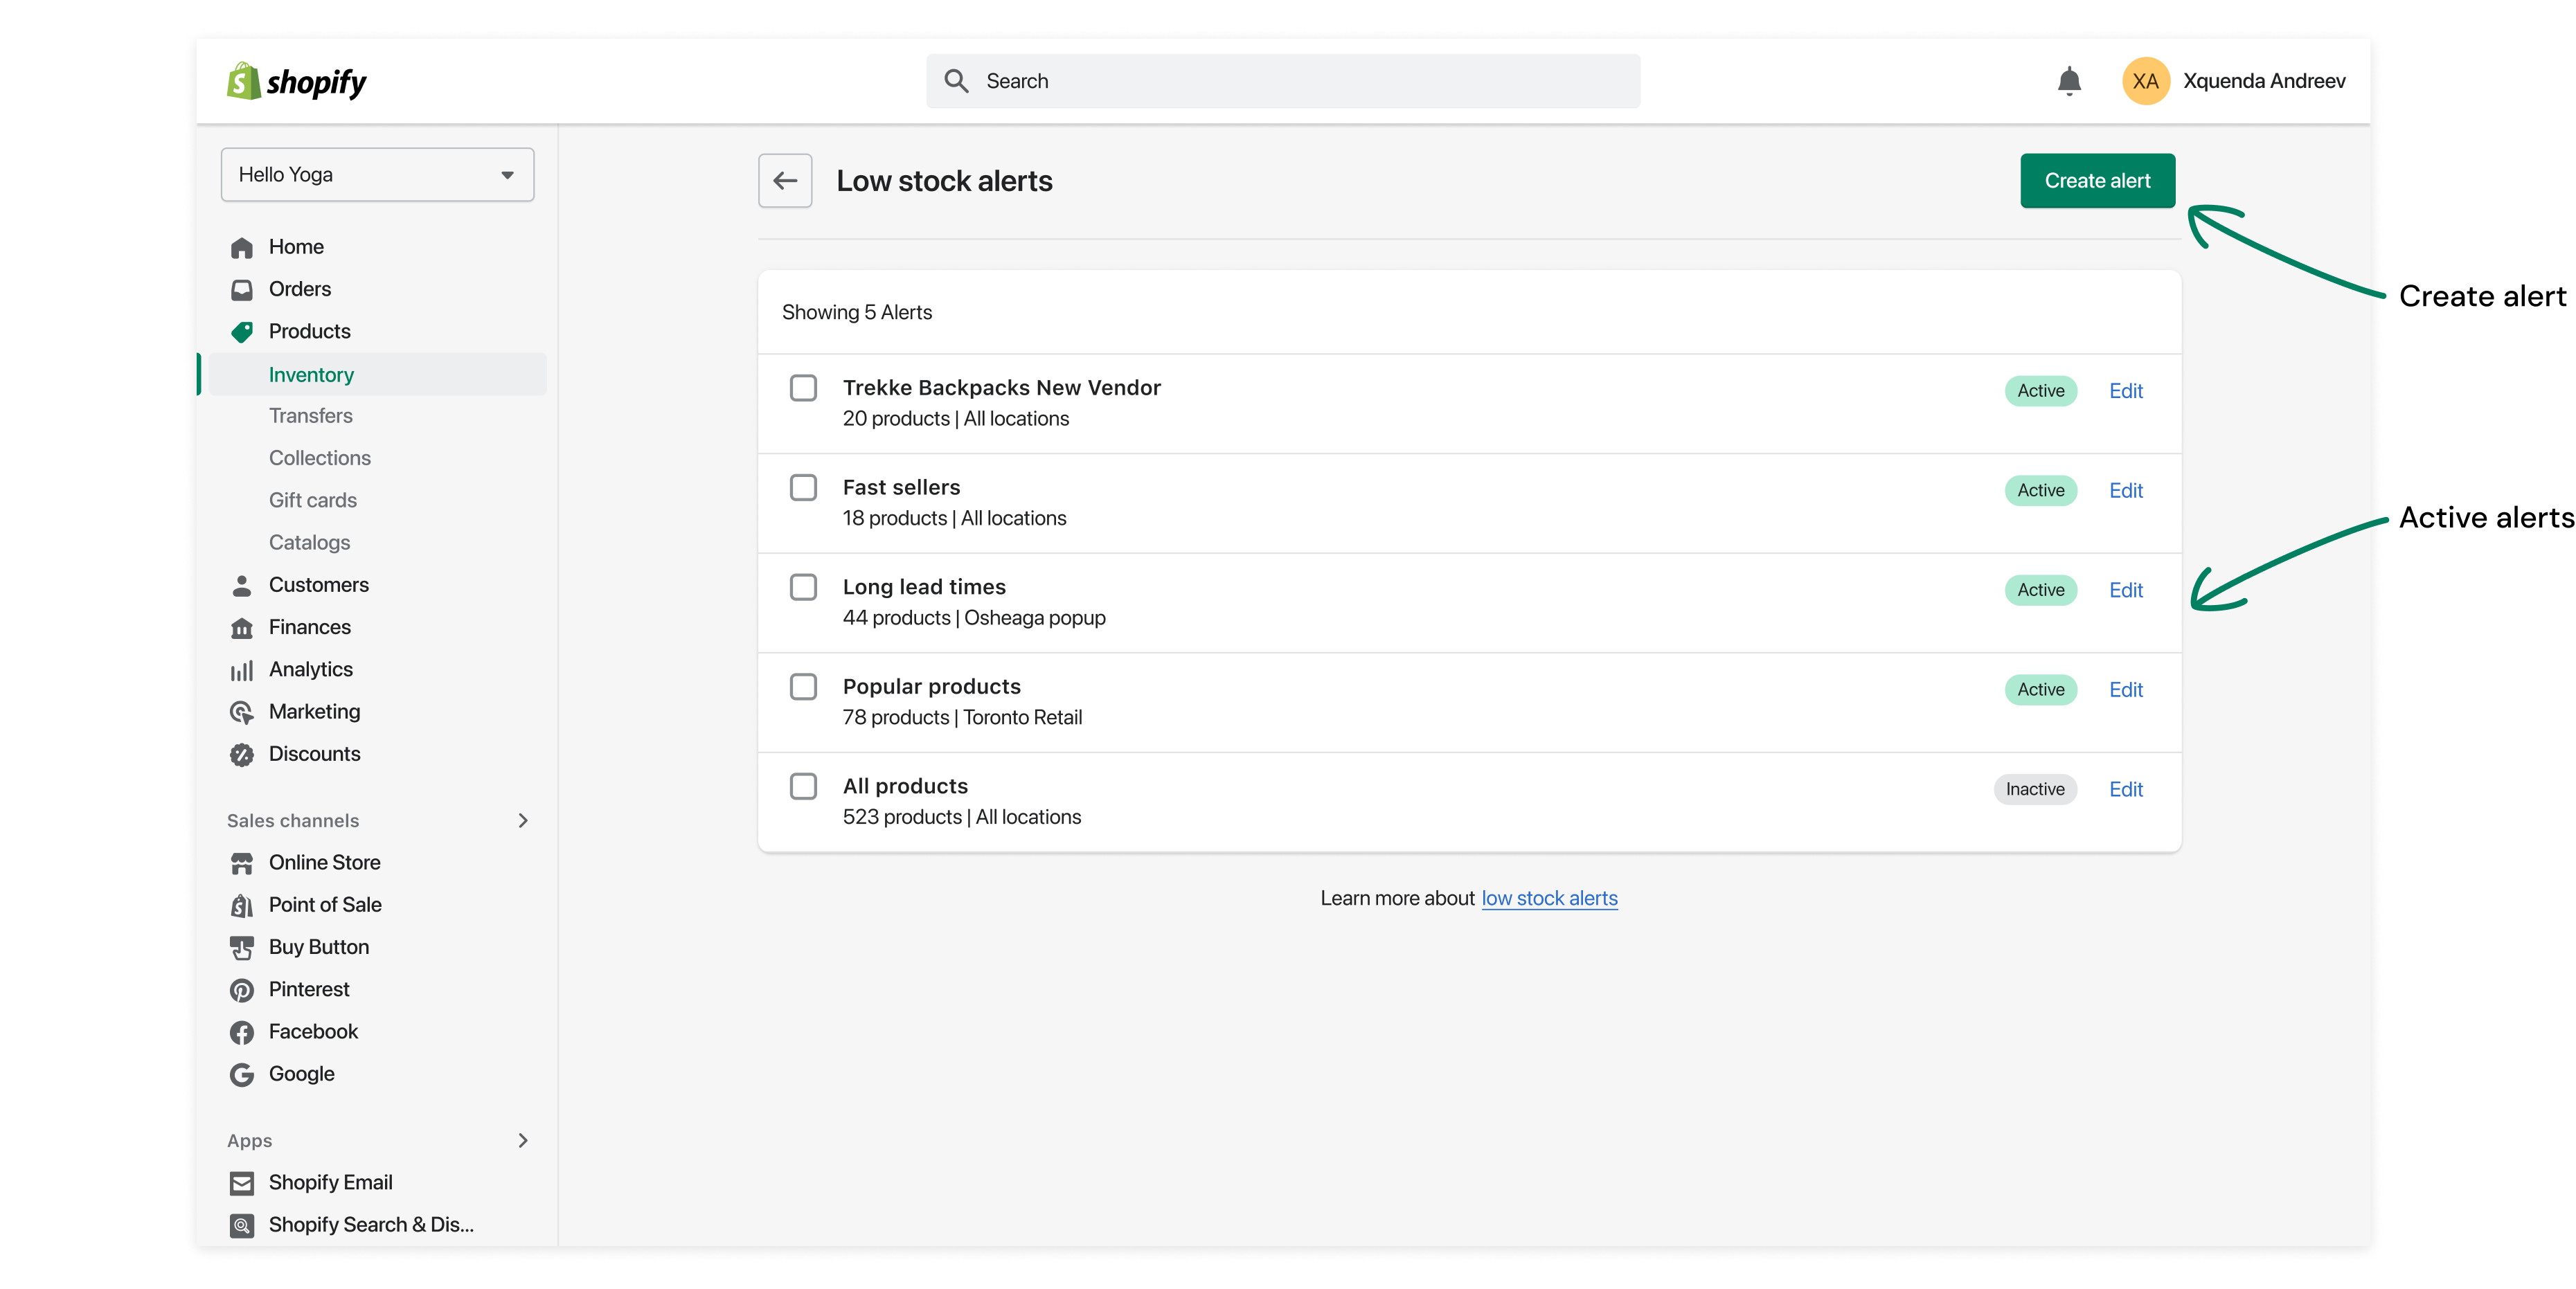Click the Shopify Email envelope icon
Screen dimensions: 2576x1289
tap(242, 1183)
